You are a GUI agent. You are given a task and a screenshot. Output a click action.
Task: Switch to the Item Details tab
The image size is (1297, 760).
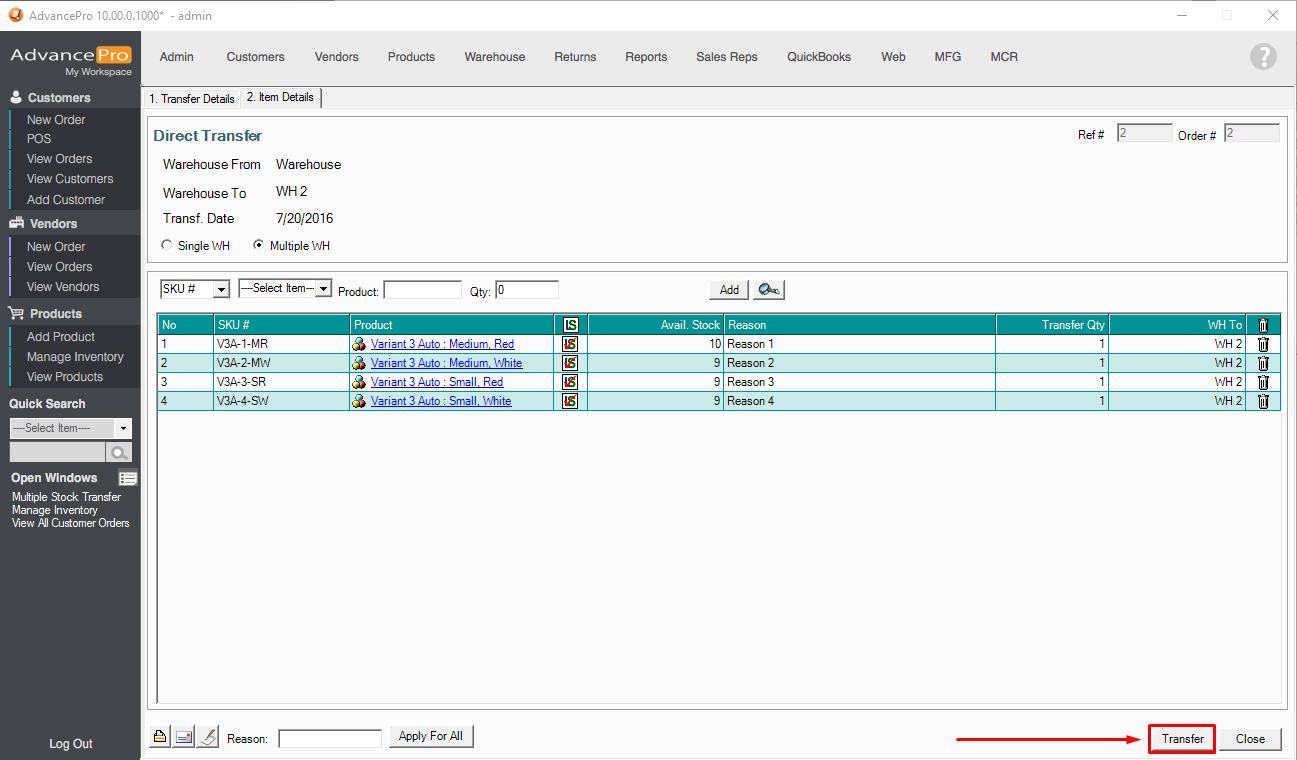click(280, 97)
